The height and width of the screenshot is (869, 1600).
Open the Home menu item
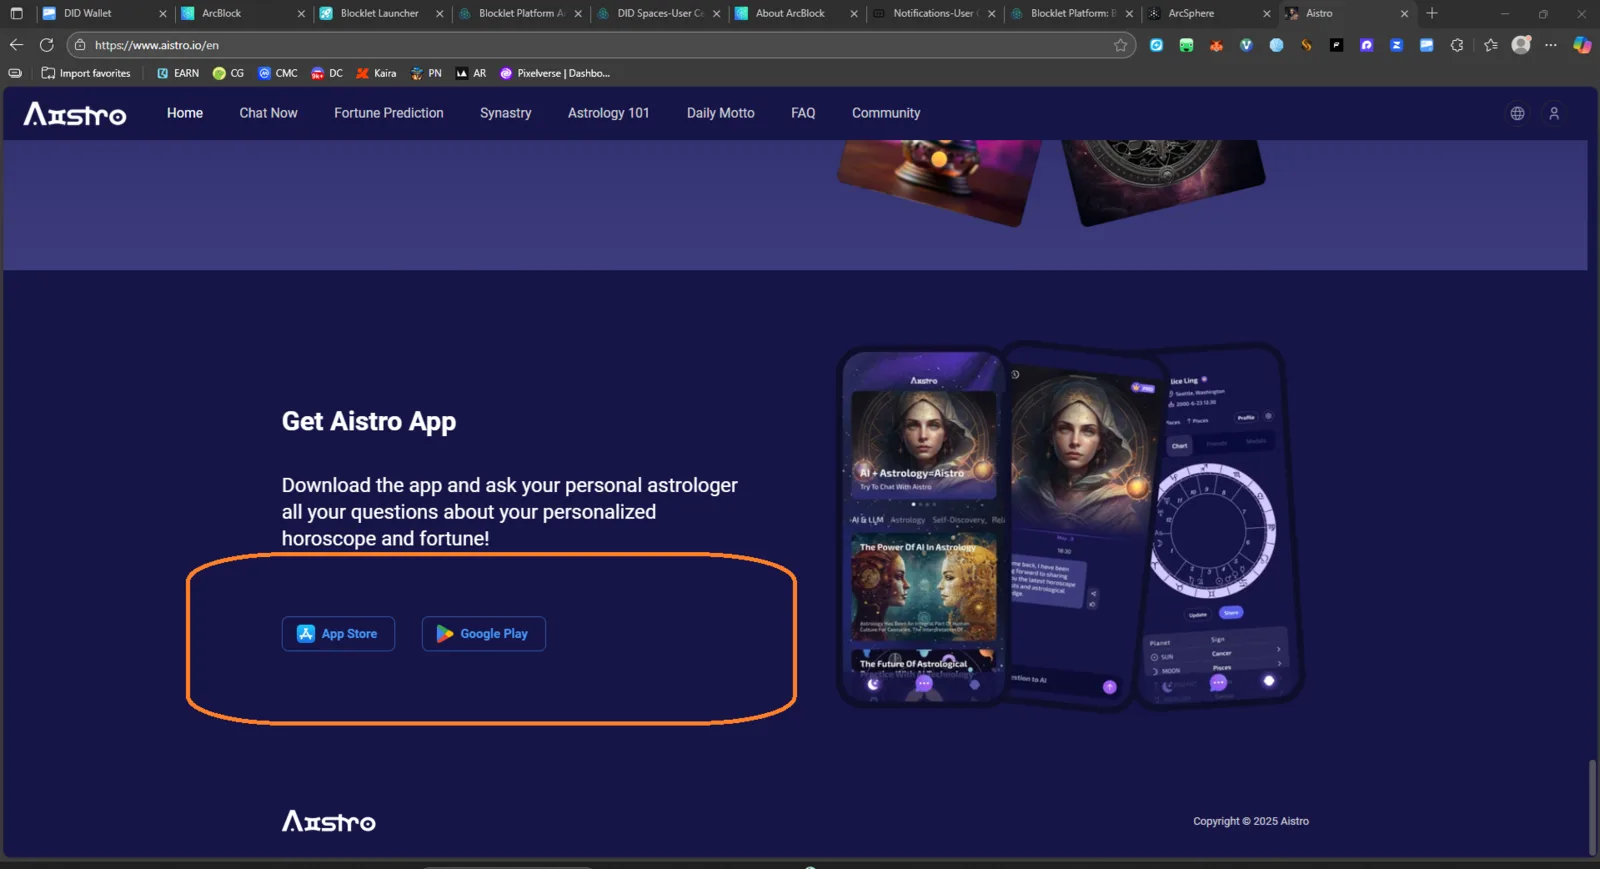[x=185, y=113]
